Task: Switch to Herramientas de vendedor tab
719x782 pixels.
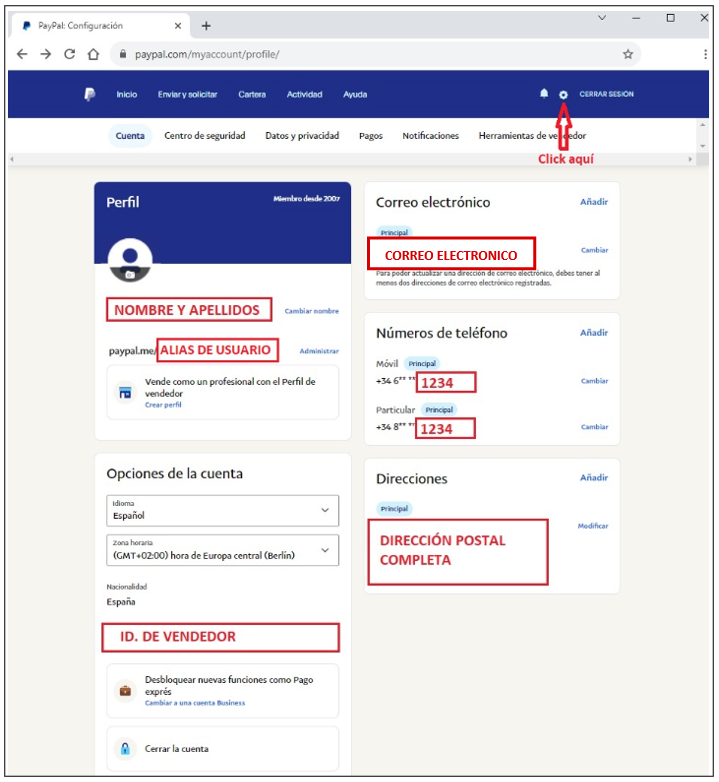Action: click(x=532, y=136)
